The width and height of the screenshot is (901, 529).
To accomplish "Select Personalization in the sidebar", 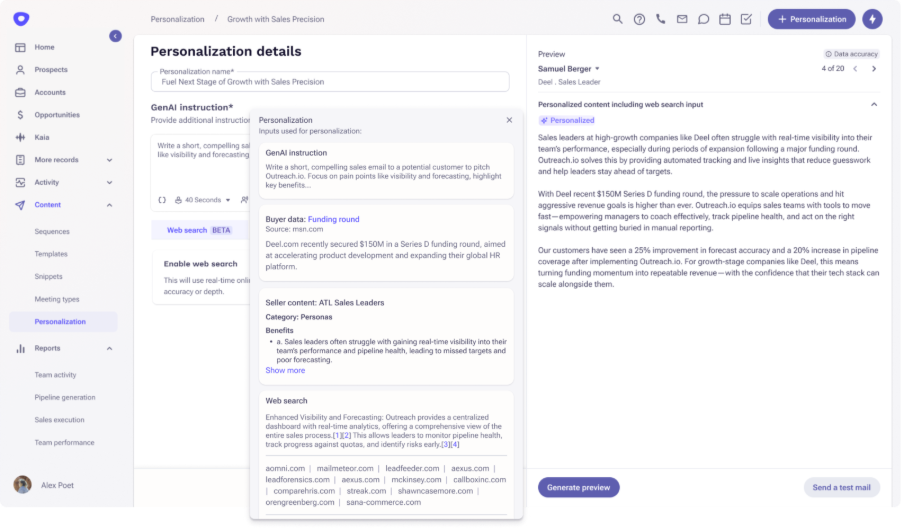I will [x=63, y=322].
